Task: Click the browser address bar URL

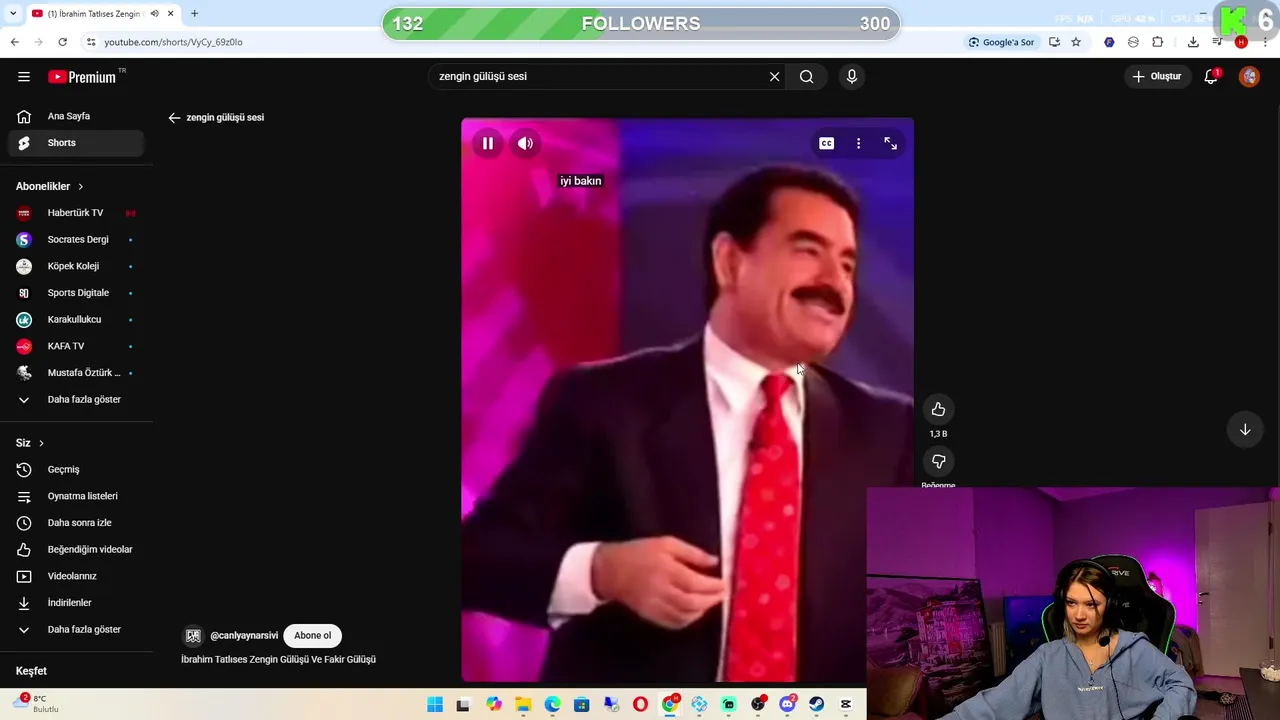Action: click(173, 42)
